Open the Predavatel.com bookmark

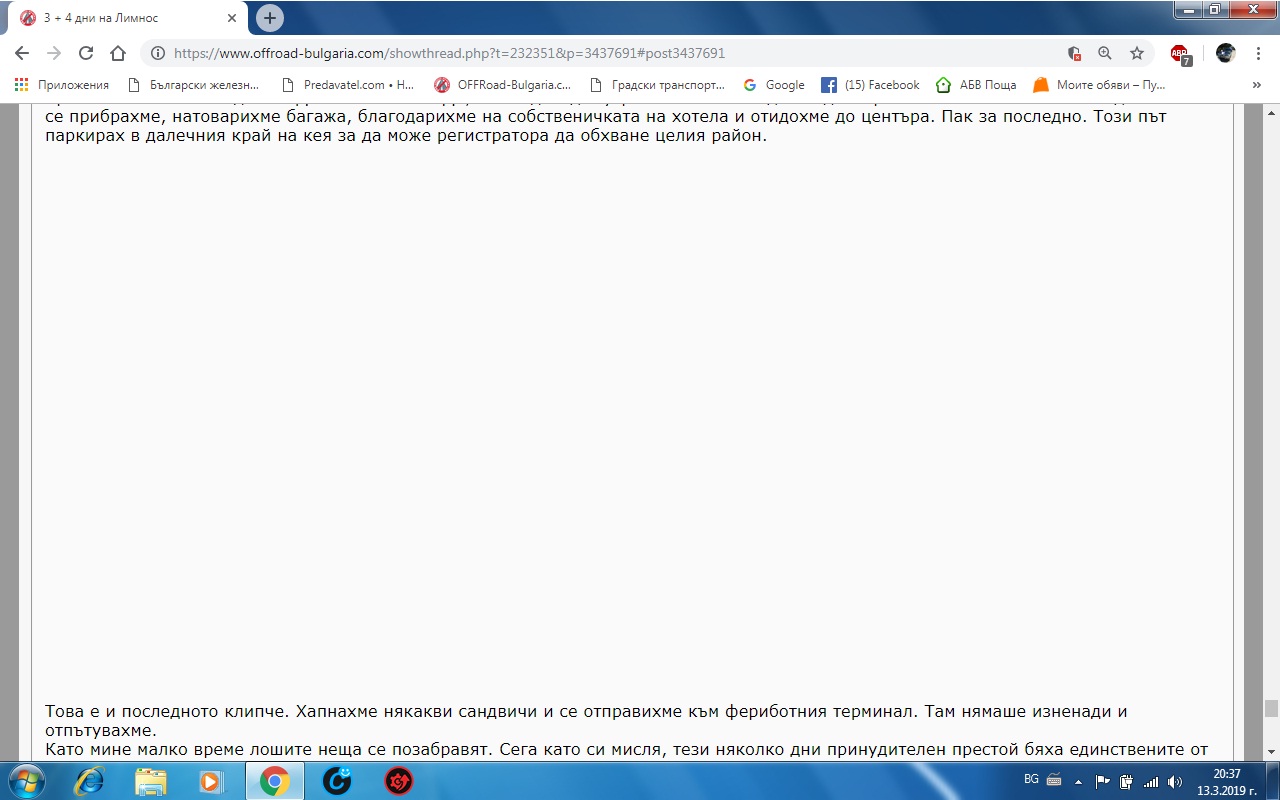point(348,85)
